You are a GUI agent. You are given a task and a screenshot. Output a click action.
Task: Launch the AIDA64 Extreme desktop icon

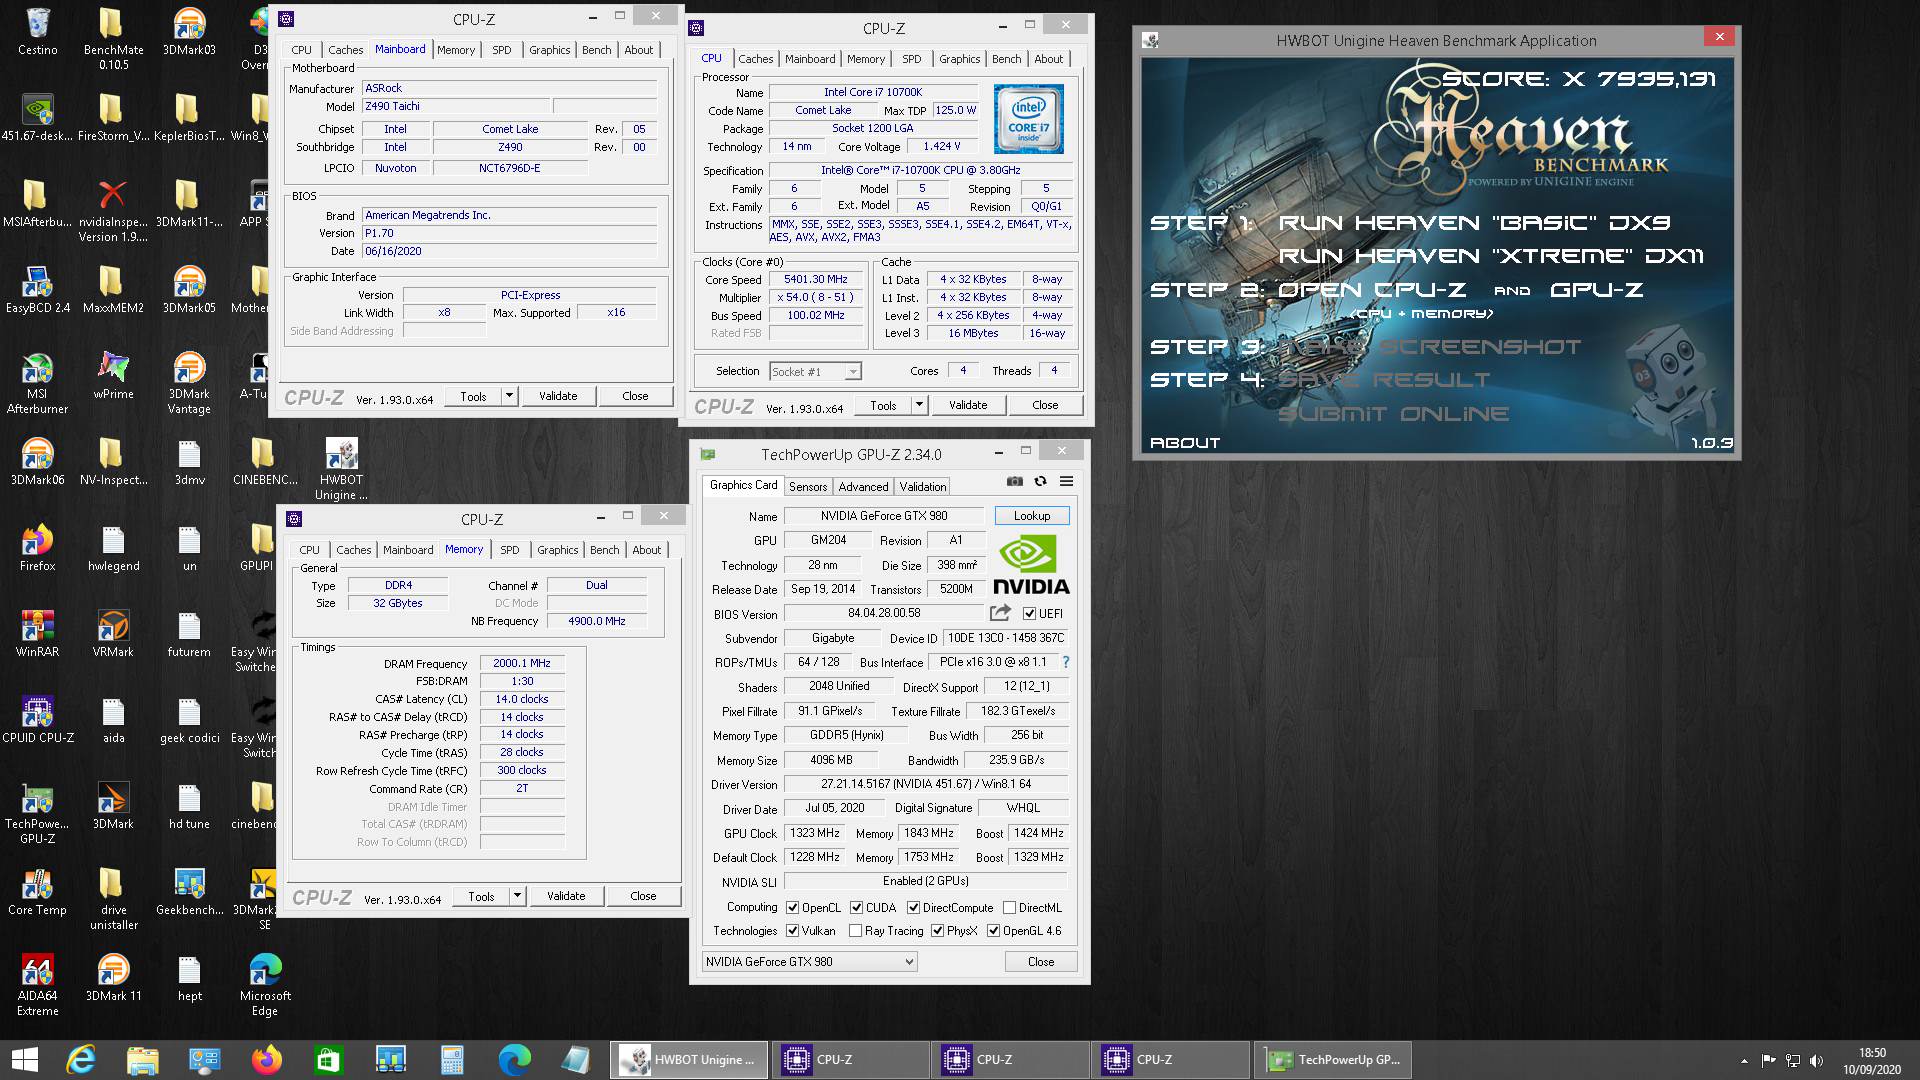[38, 984]
